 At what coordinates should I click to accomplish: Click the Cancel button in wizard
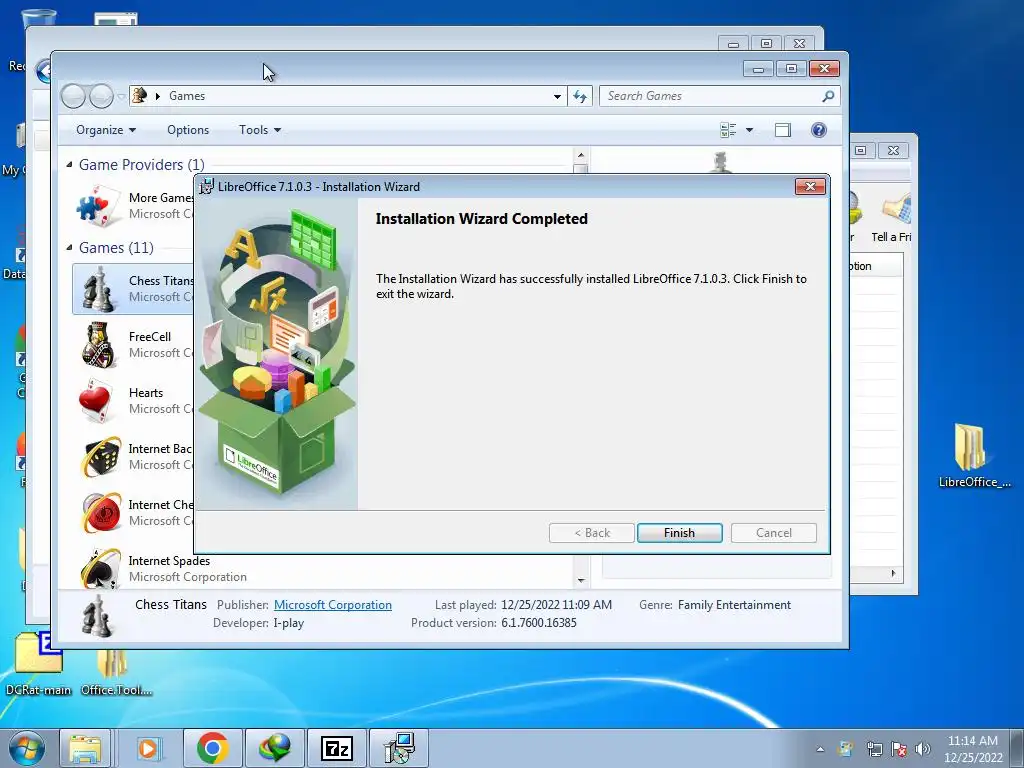click(774, 533)
